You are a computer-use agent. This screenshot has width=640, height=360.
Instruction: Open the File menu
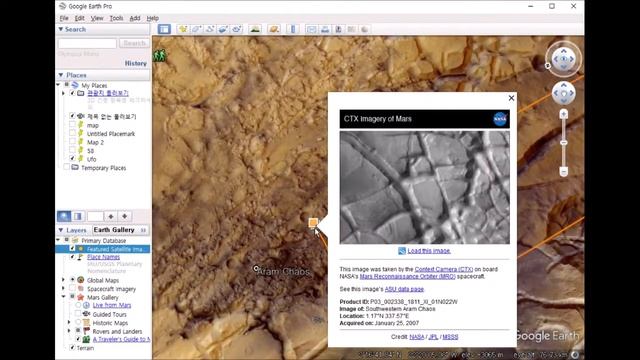(64, 18)
